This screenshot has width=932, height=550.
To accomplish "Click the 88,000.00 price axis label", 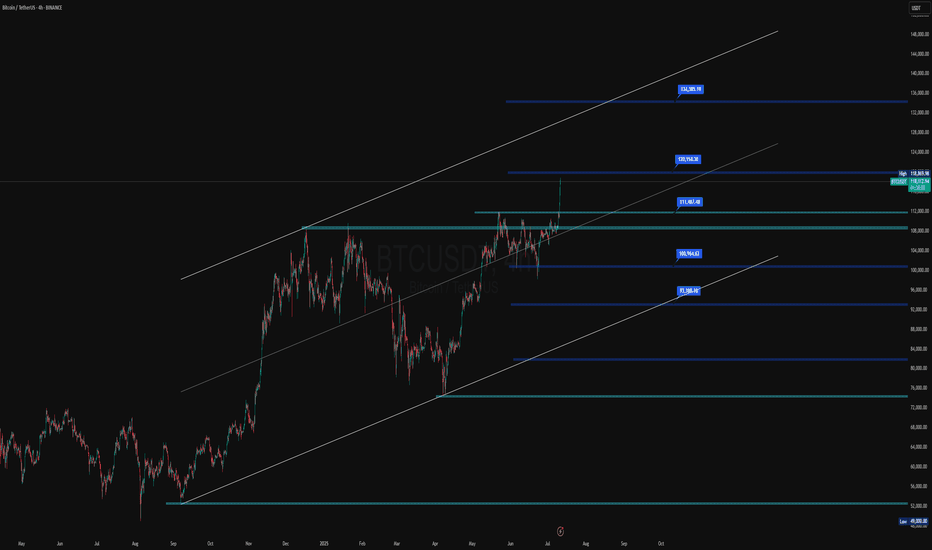I will tap(920, 329).
